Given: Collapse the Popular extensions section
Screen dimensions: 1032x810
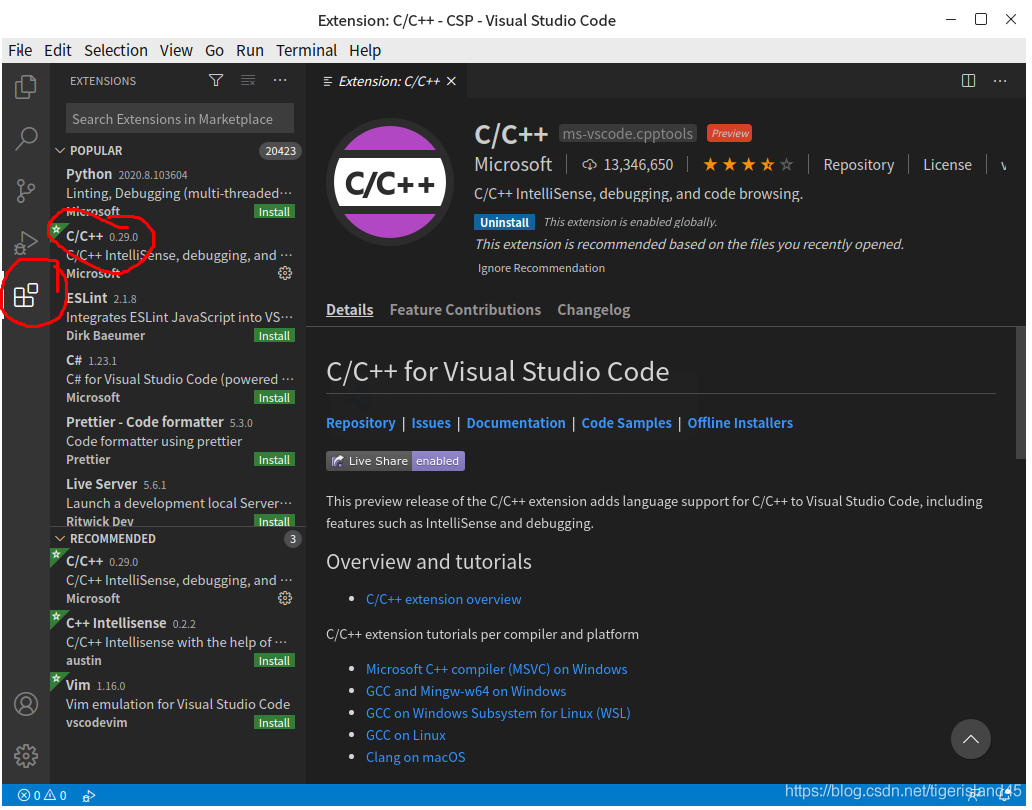Looking at the screenshot, I should pyautogui.click(x=60, y=151).
